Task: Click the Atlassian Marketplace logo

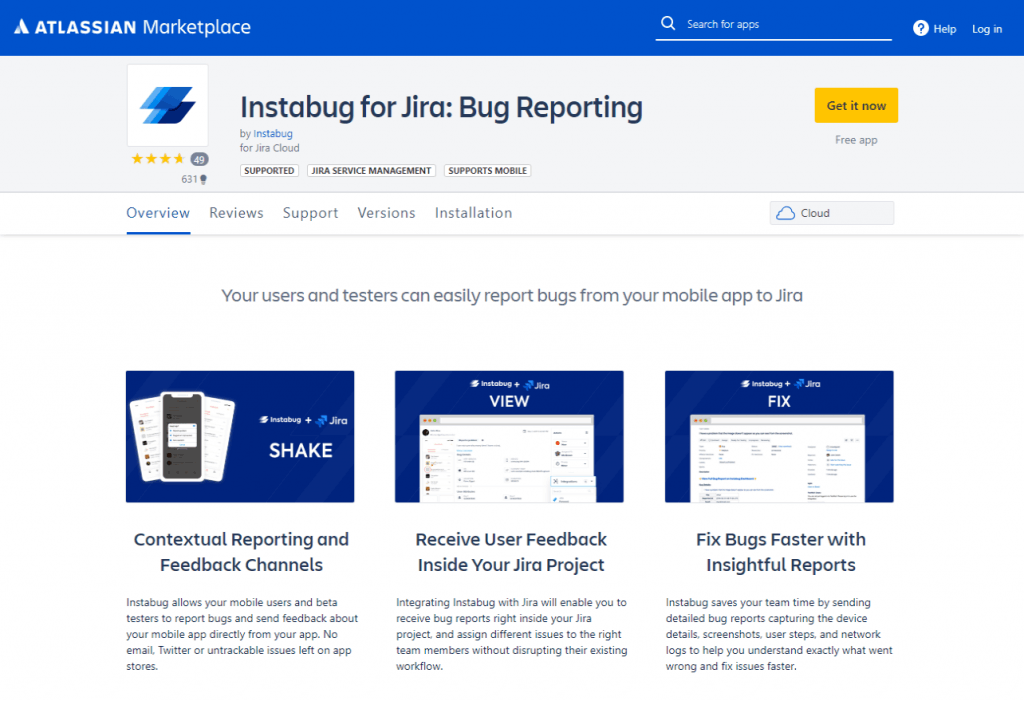Action: click(133, 27)
